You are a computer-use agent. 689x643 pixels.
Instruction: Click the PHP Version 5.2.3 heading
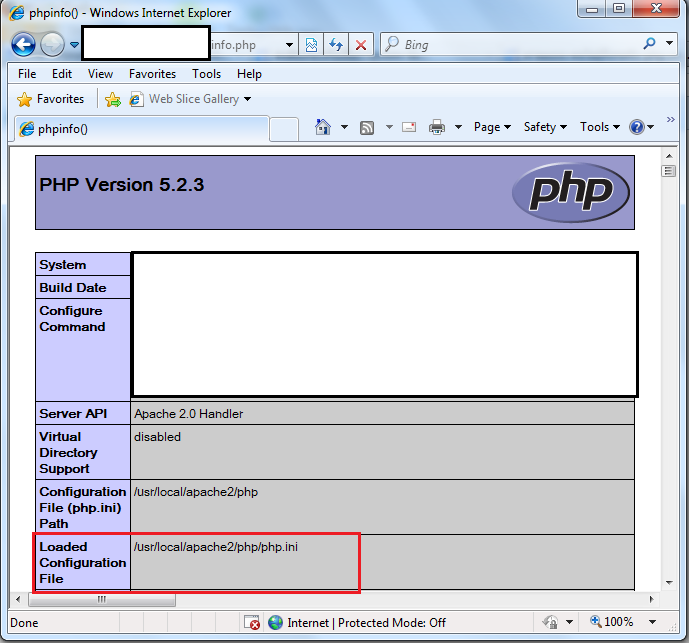point(122,185)
